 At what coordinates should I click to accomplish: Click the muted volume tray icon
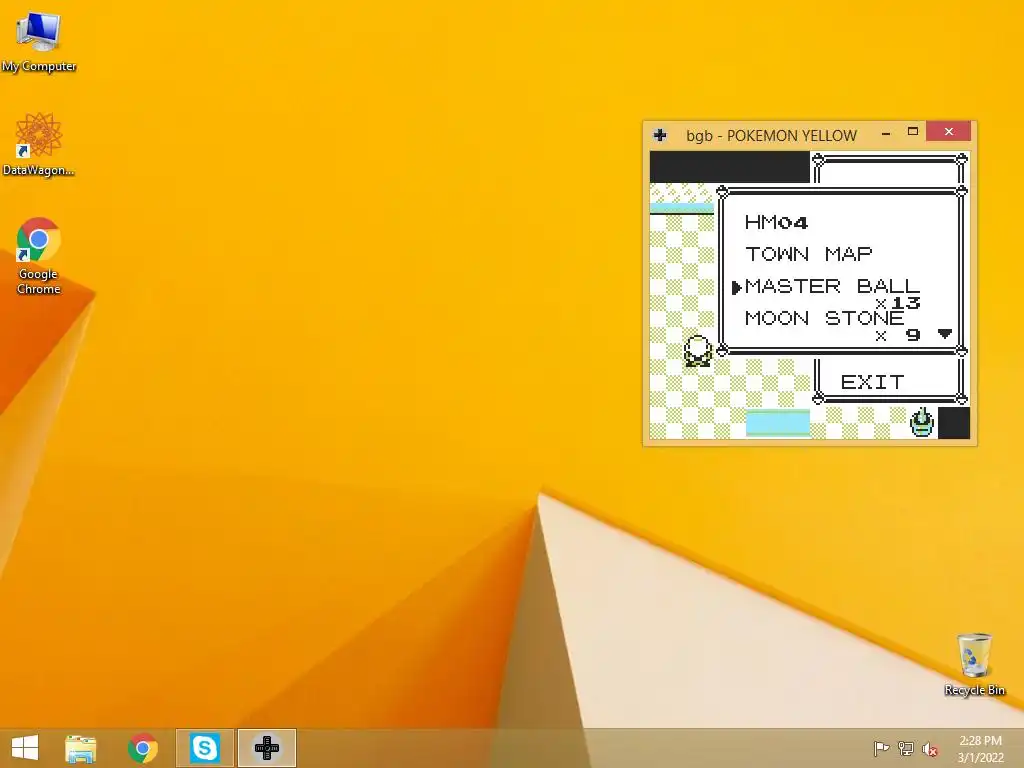pos(930,749)
